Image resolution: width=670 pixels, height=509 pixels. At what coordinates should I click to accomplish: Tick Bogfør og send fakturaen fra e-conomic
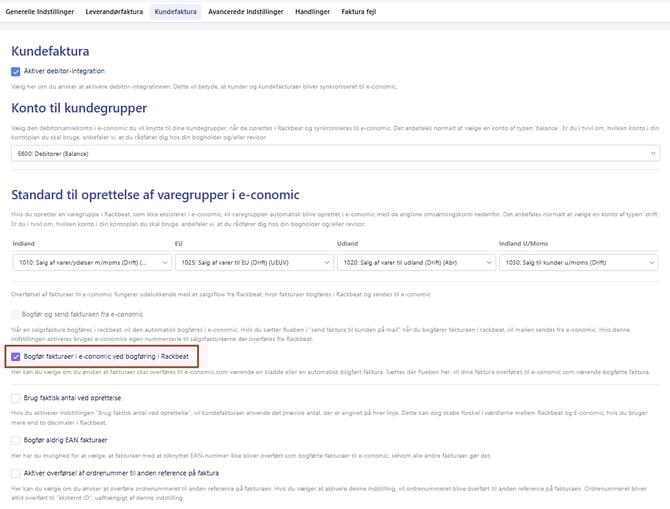coord(16,314)
